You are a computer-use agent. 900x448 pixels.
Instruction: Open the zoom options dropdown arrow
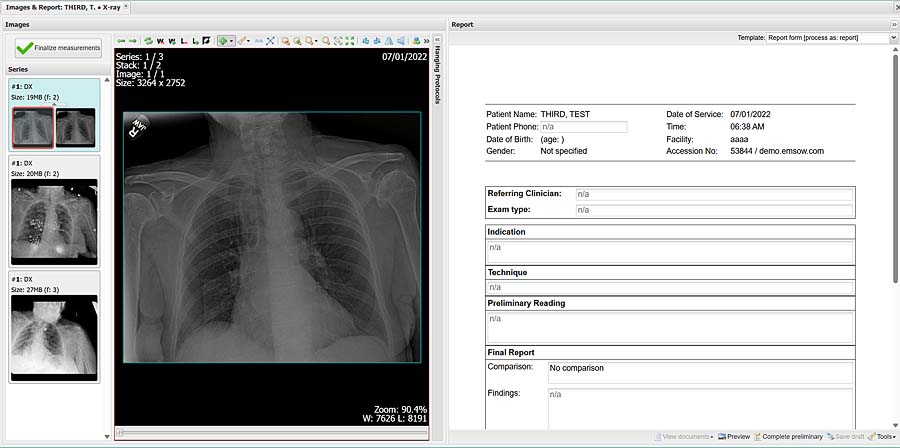(316, 41)
